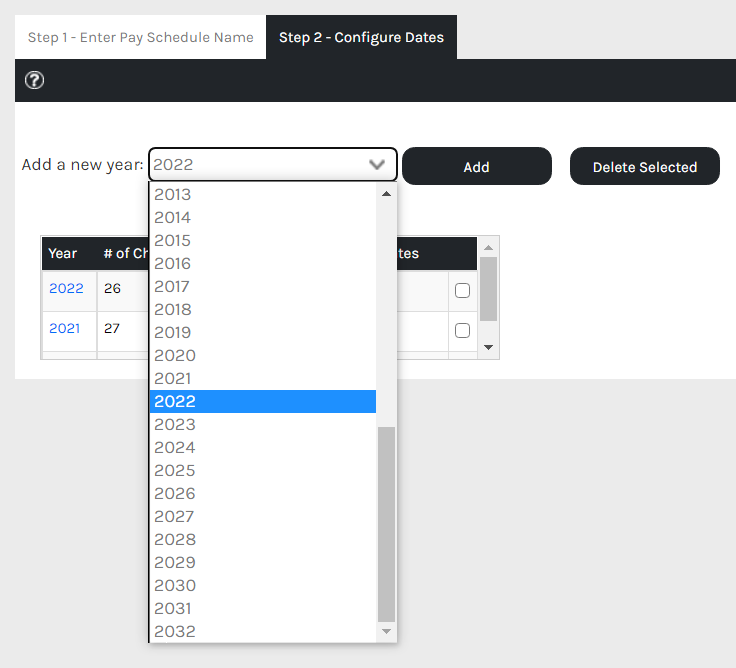
Task: Pick 2031 in the year dropdown list
Action: (263, 608)
